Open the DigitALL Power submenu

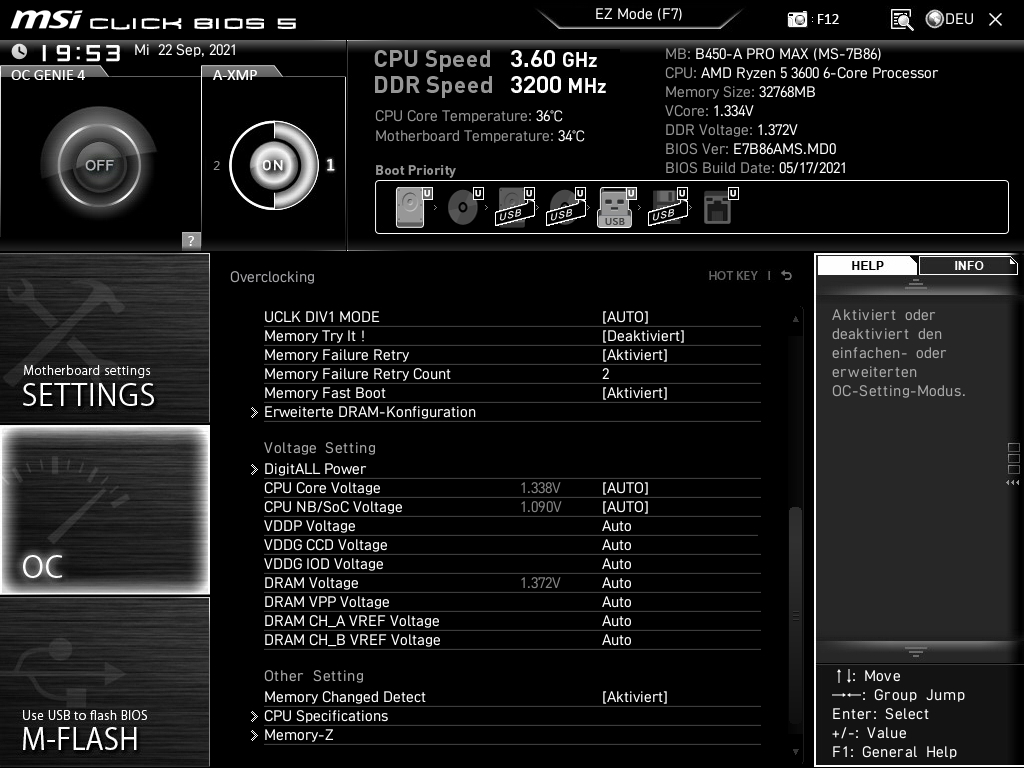(315, 468)
